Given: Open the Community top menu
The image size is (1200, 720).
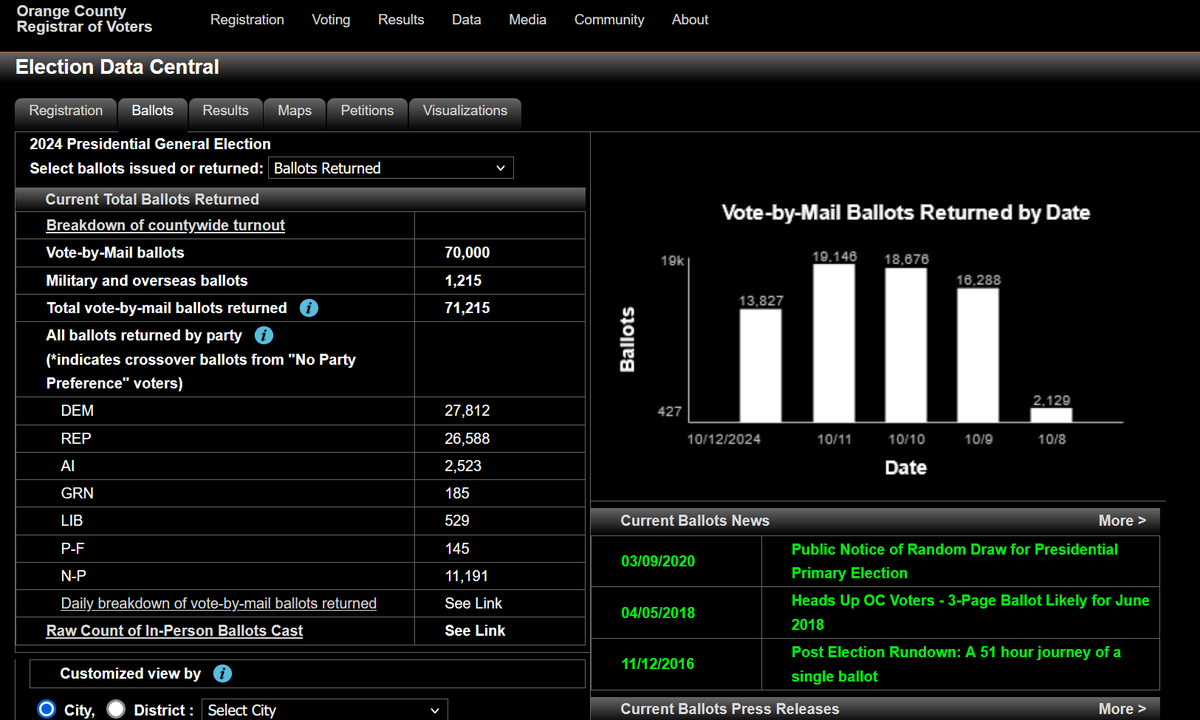Looking at the screenshot, I should pos(609,20).
